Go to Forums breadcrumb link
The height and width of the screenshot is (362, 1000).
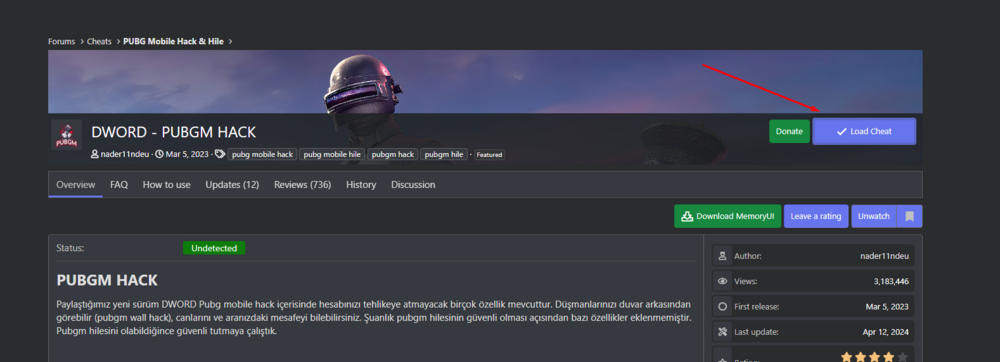tap(61, 41)
